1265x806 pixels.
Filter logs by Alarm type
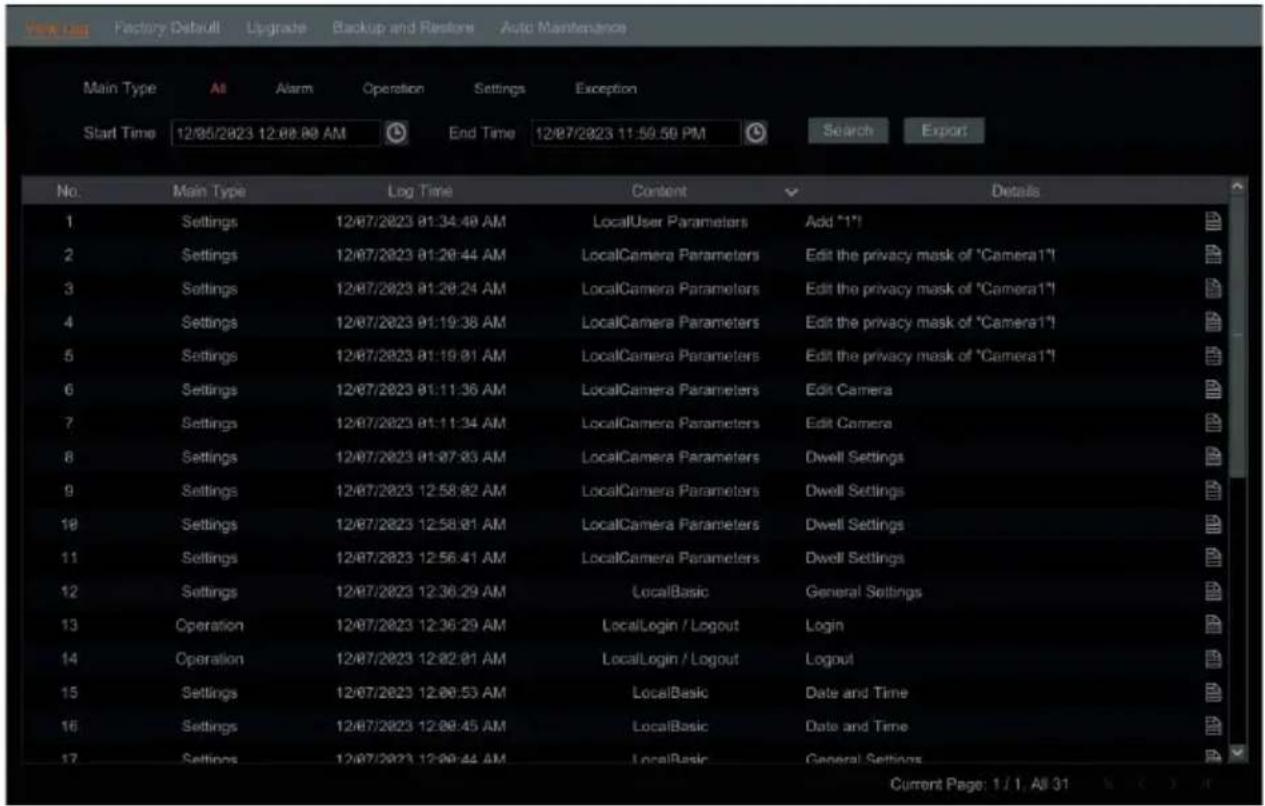(x=295, y=89)
